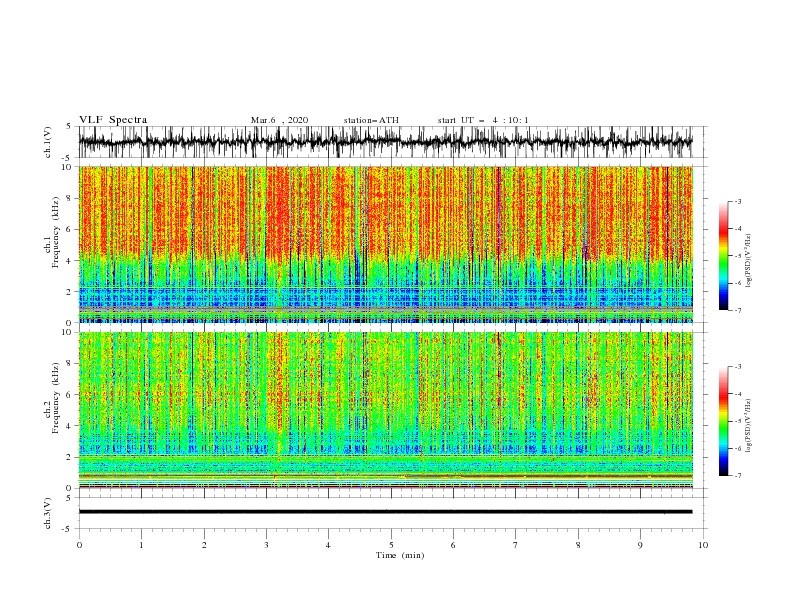Click the "-7" label on ch.2 color bar
Viewport: 792px width, 612px height.
pos(737,476)
